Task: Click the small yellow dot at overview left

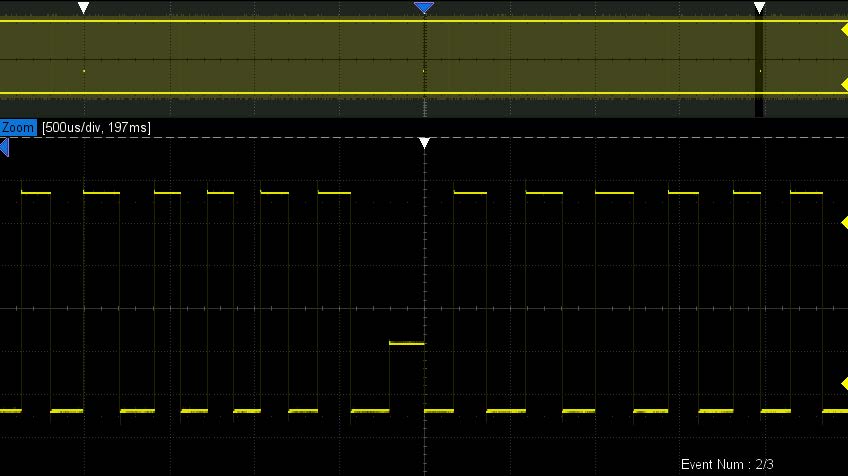Action: (84, 71)
